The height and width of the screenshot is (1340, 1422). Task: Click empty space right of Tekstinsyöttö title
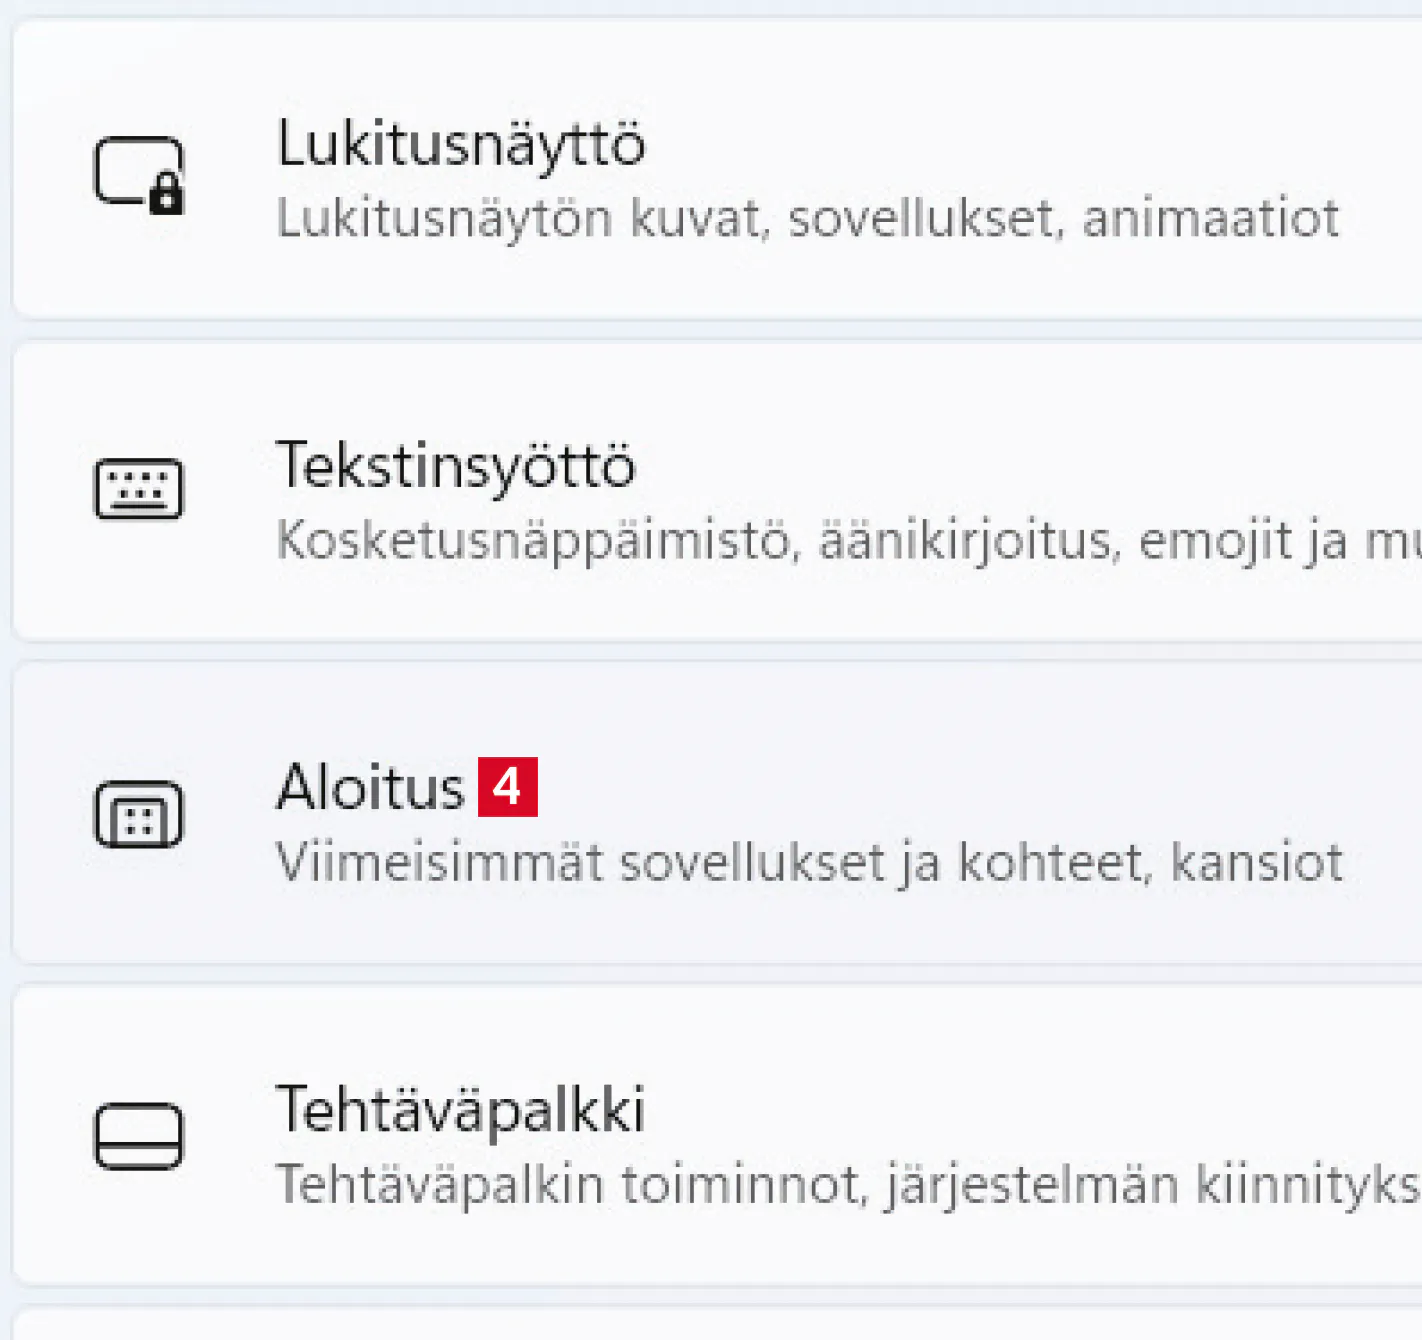click(x=1000, y=466)
